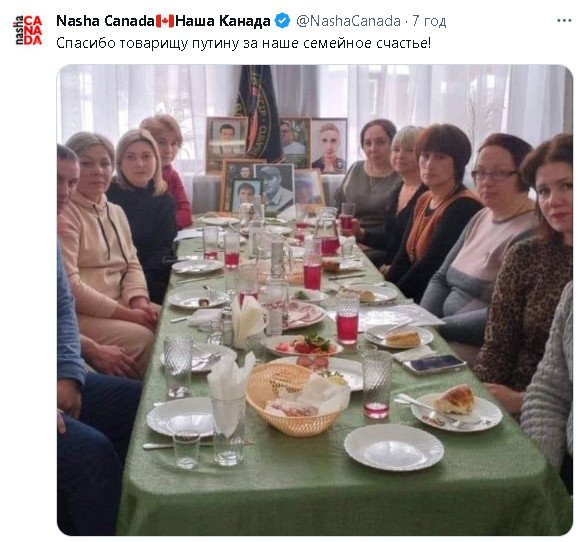The height and width of the screenshot is (542, 584).
Task: Click the "Nasha Canada" display name
Action: pyautogui.click(x=103, y=21)
